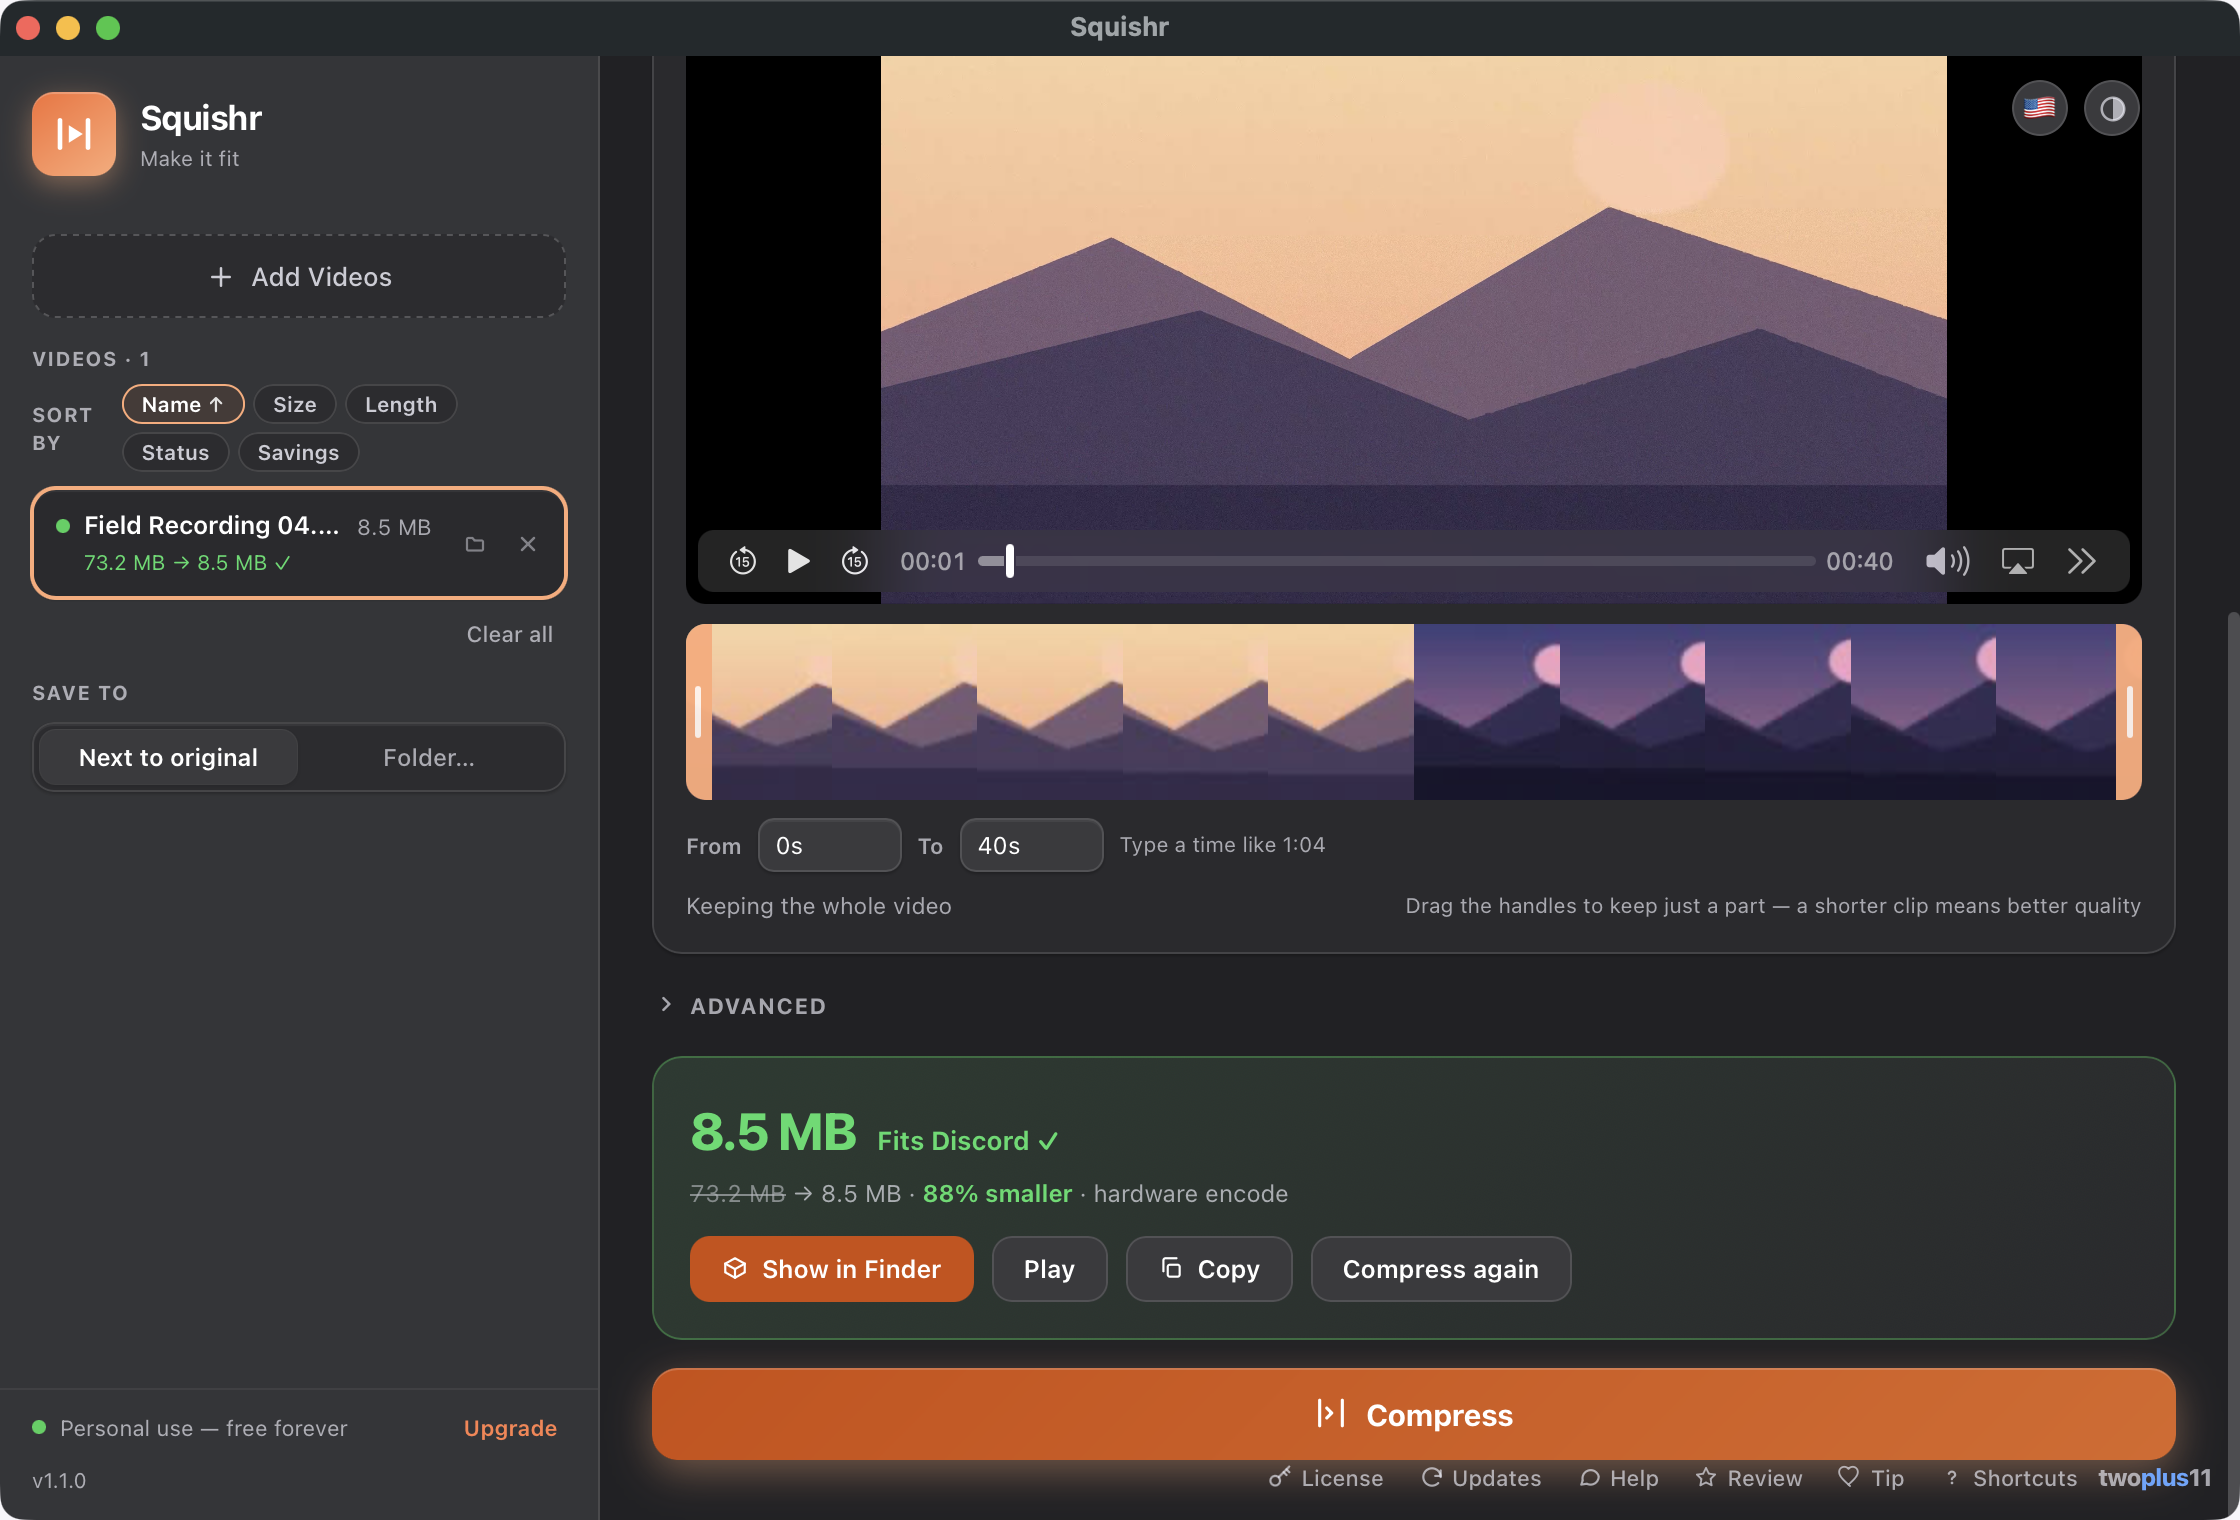Screen dimensions: 2240x1520
Task: Click the left trim handle
Action: 699,712
